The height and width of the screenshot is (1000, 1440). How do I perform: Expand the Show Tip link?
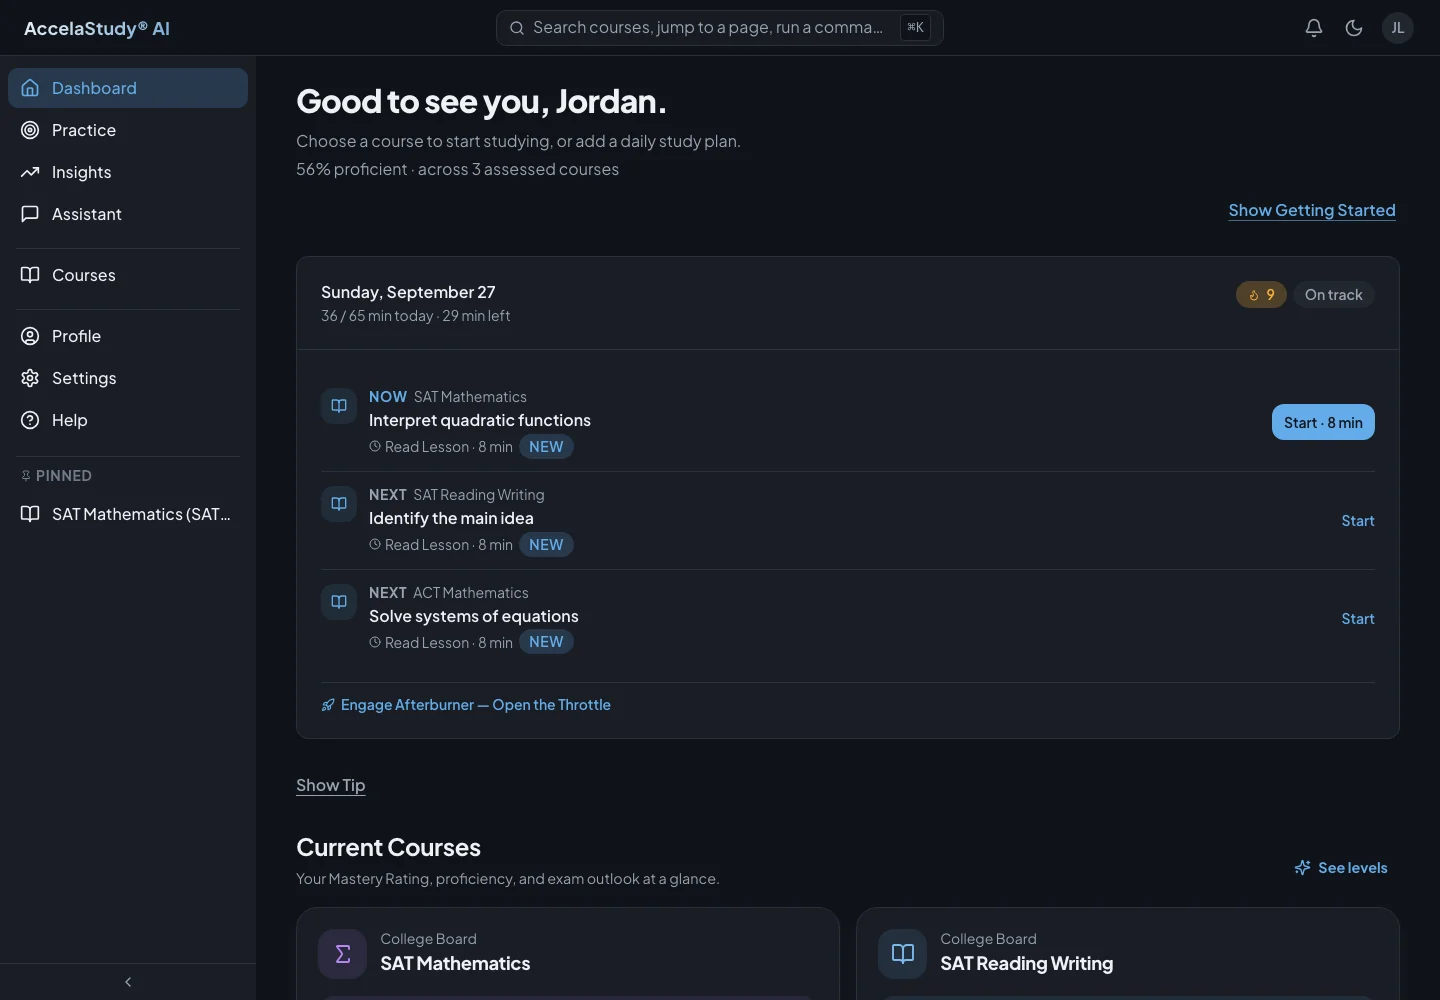pos(331,786)
